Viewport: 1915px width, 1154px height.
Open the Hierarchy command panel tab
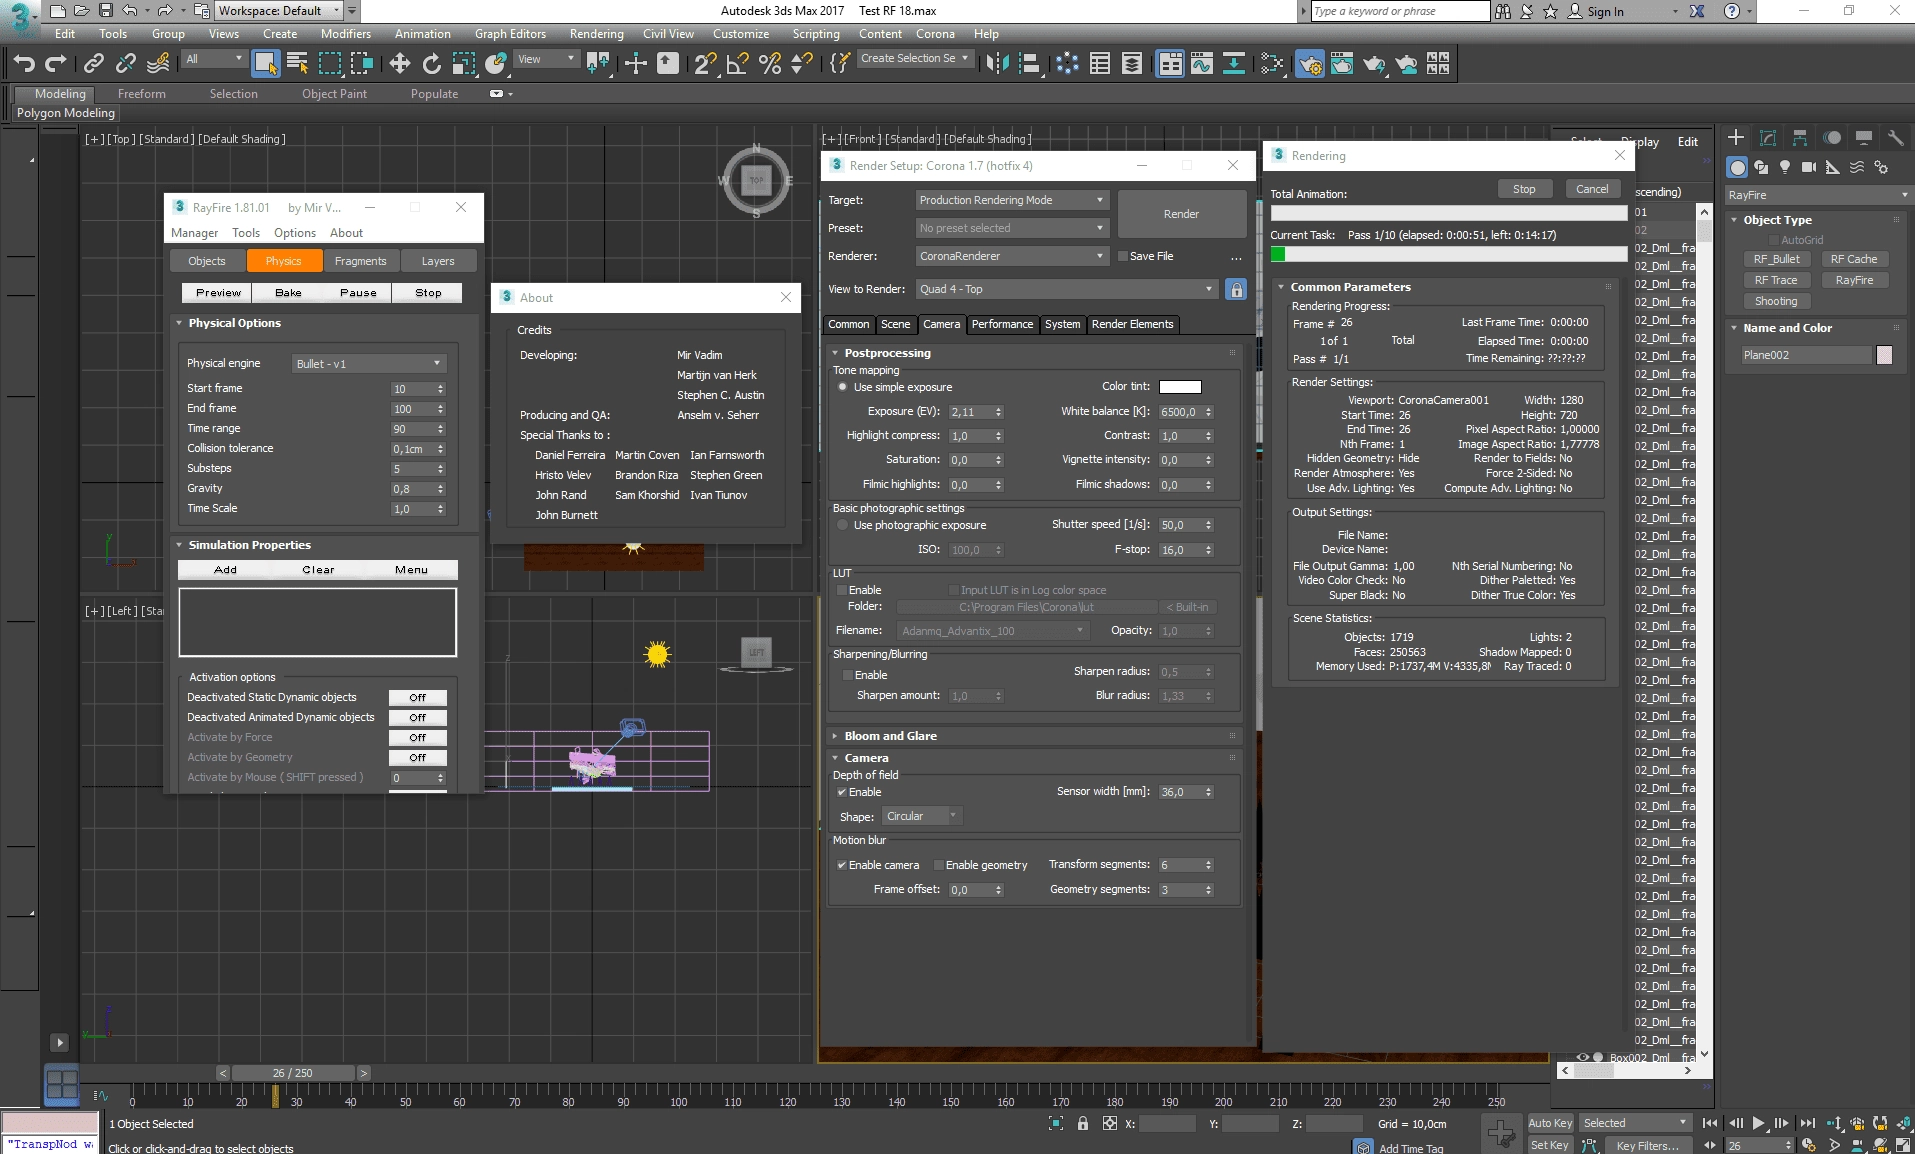[1800, 138]
